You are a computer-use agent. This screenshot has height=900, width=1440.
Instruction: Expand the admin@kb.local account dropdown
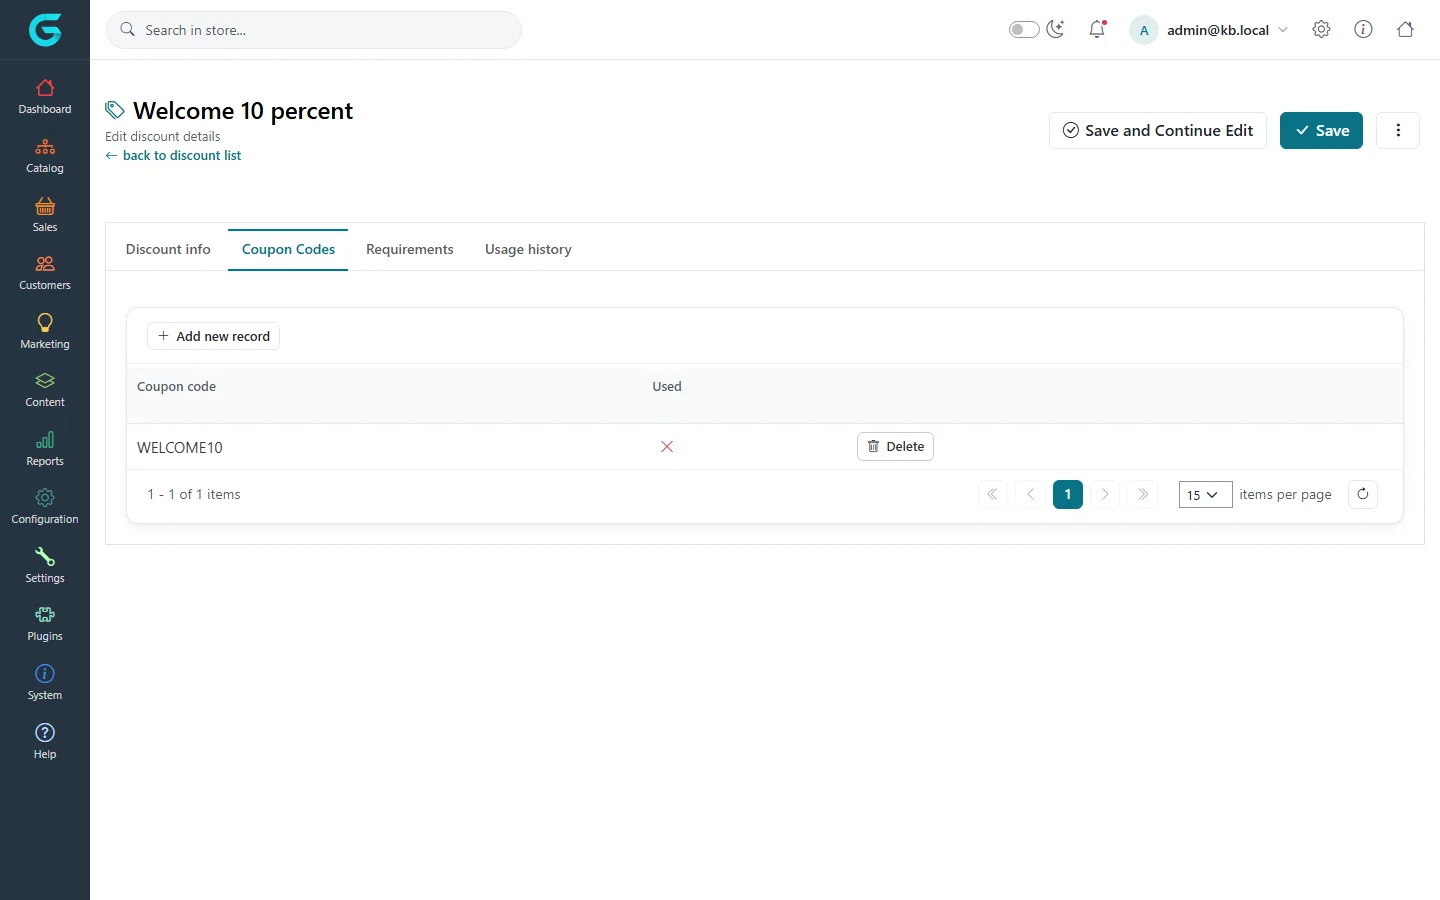[x=1210, y=30]
